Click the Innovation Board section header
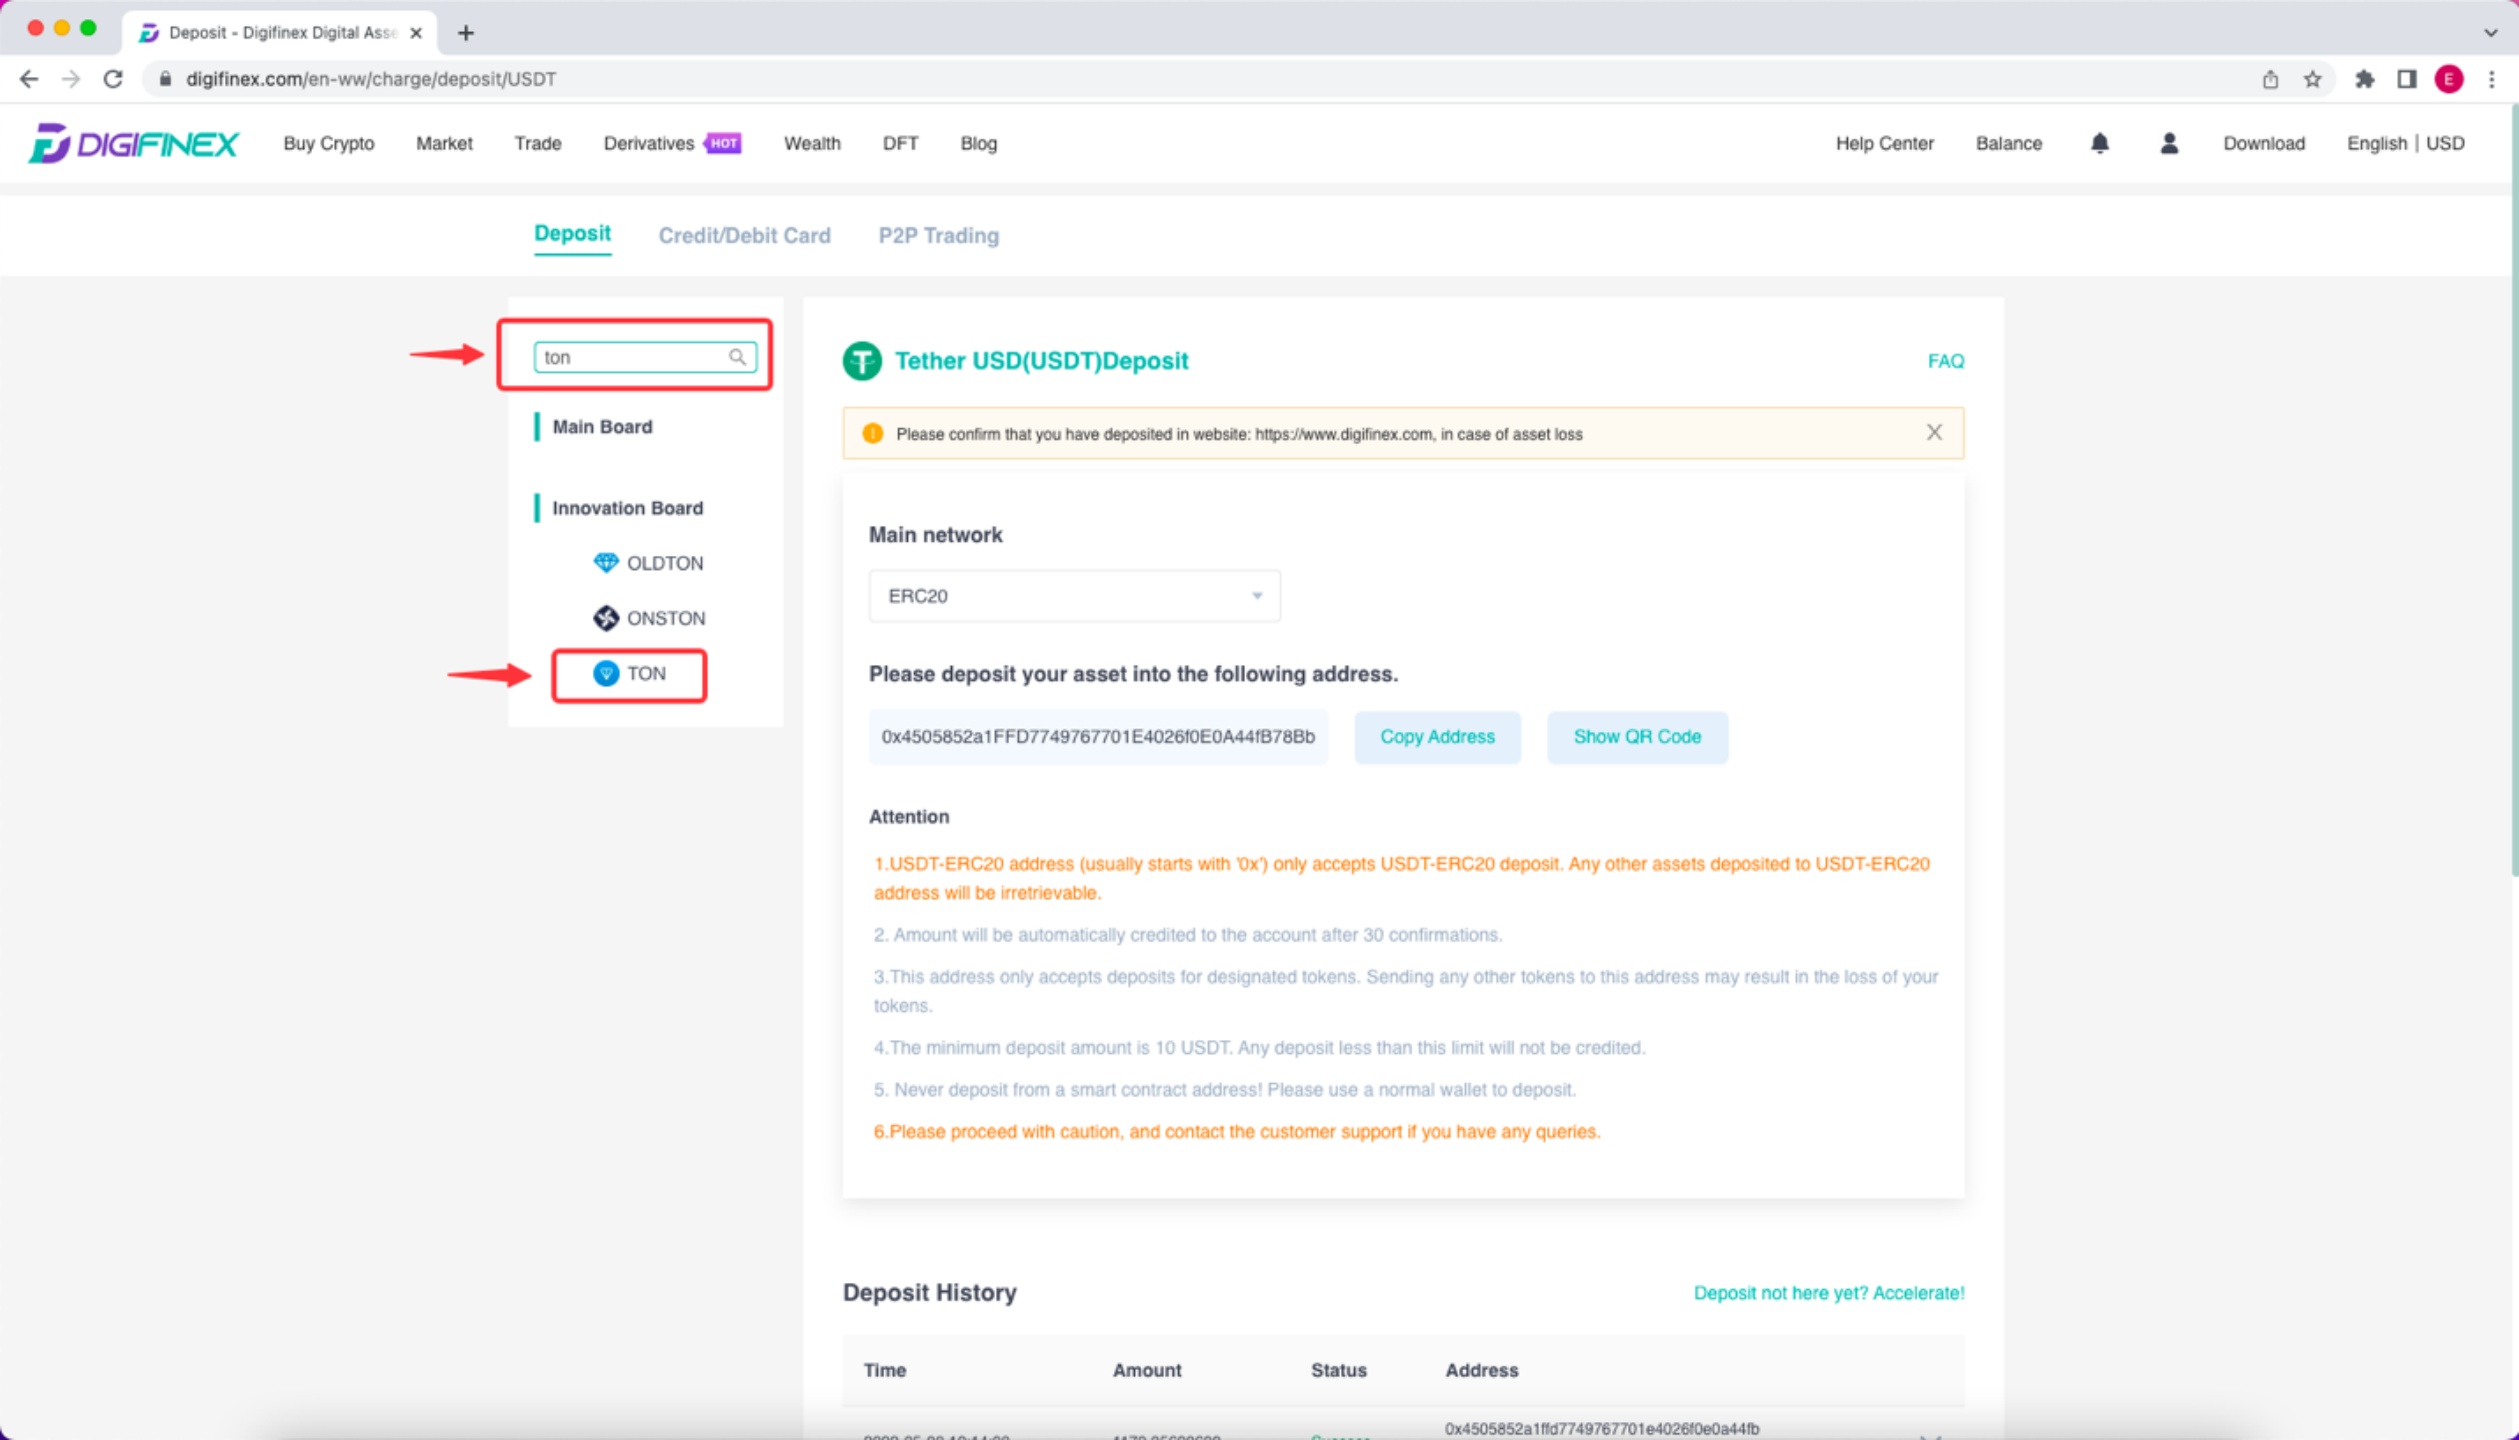 [x=627, y=508]
